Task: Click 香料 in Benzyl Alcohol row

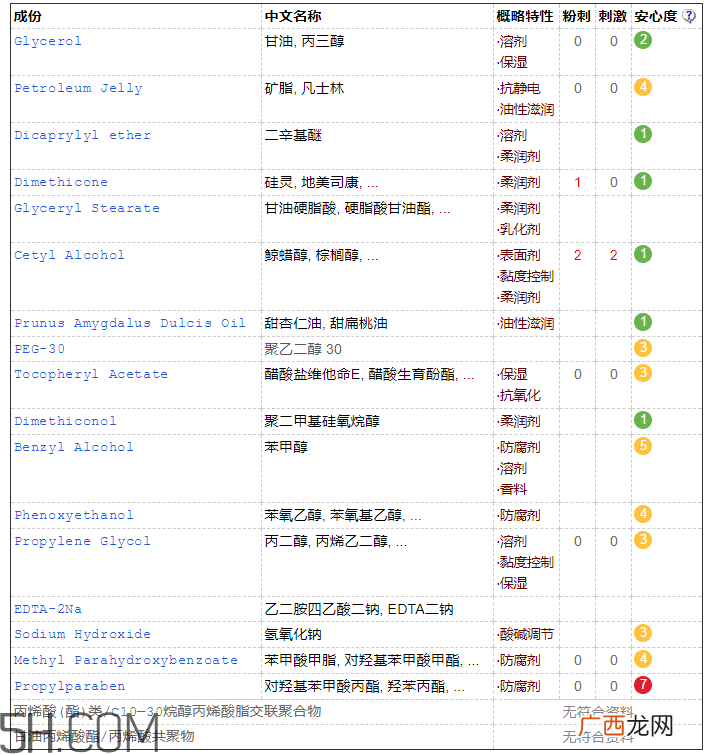Action: click(512, 490)
